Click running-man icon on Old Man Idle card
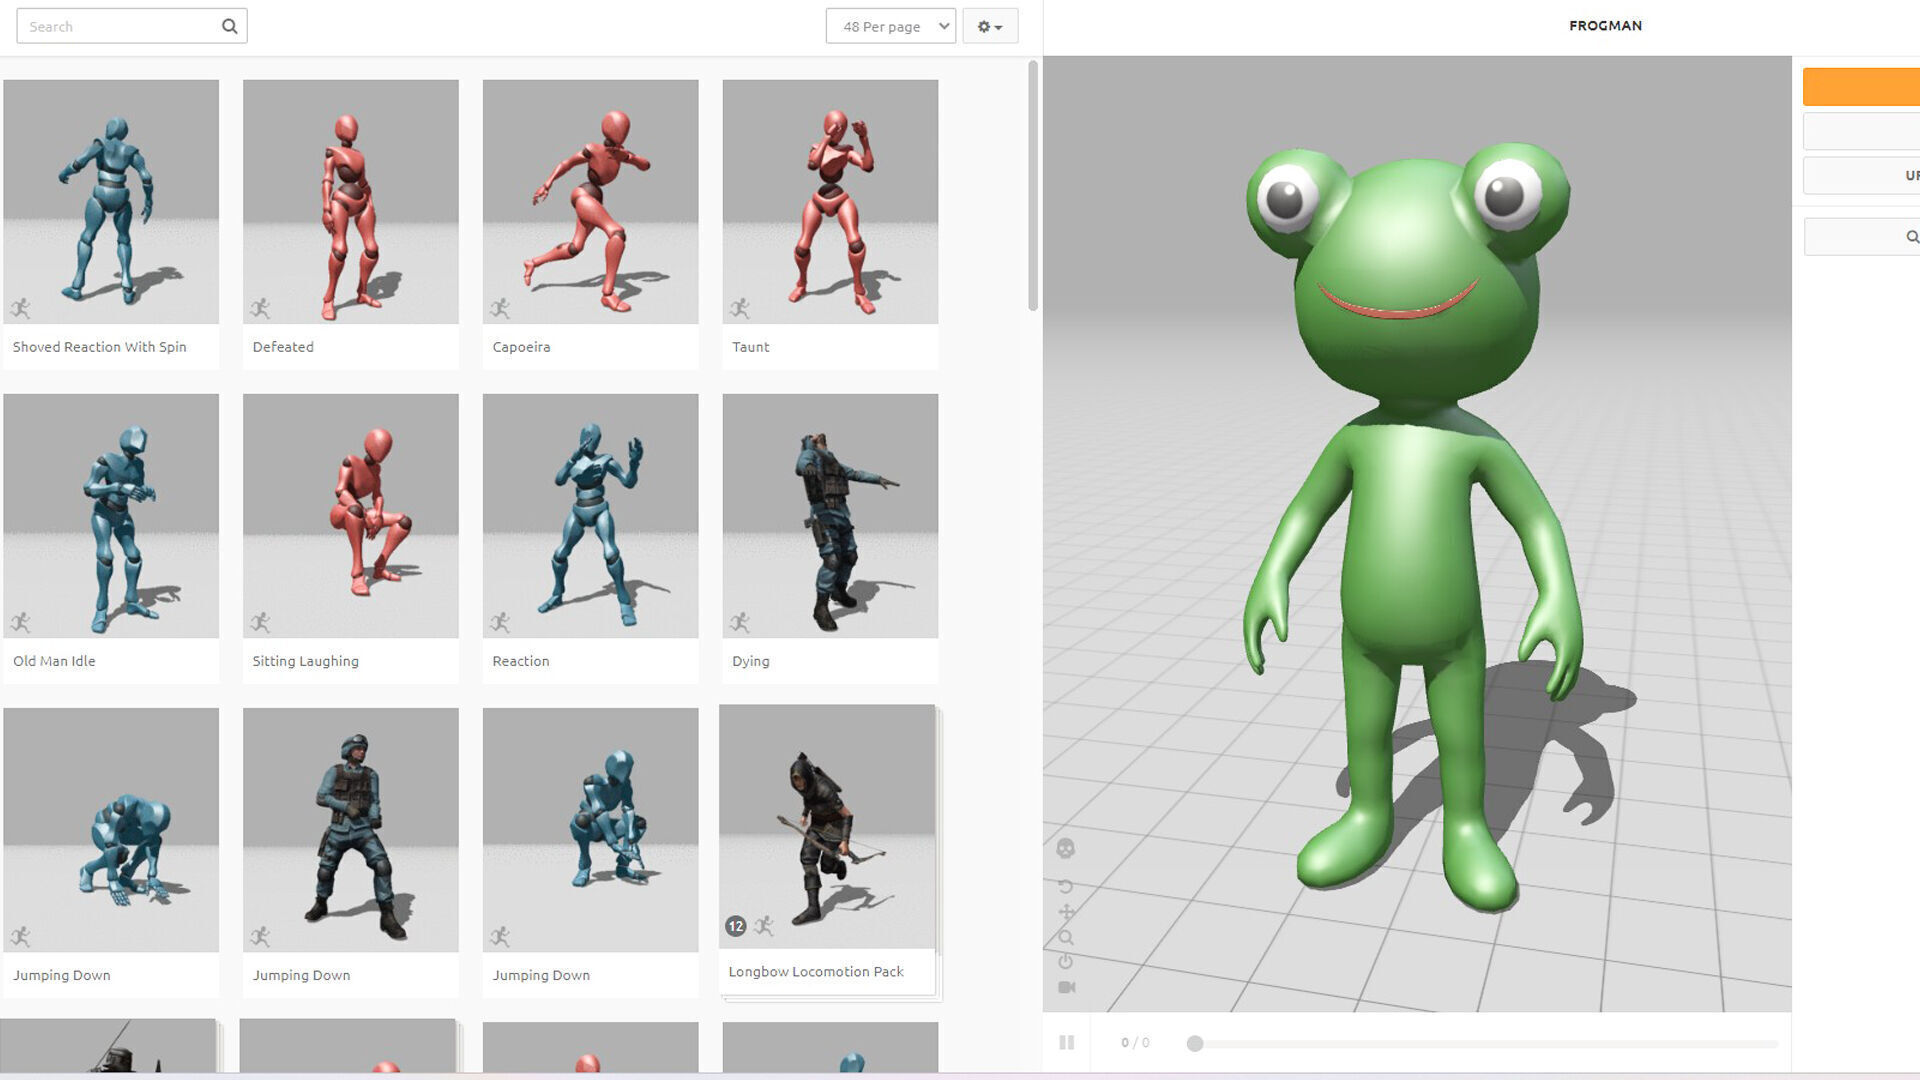Viewport: 1920px width, 1080px height. click(21, 622)
